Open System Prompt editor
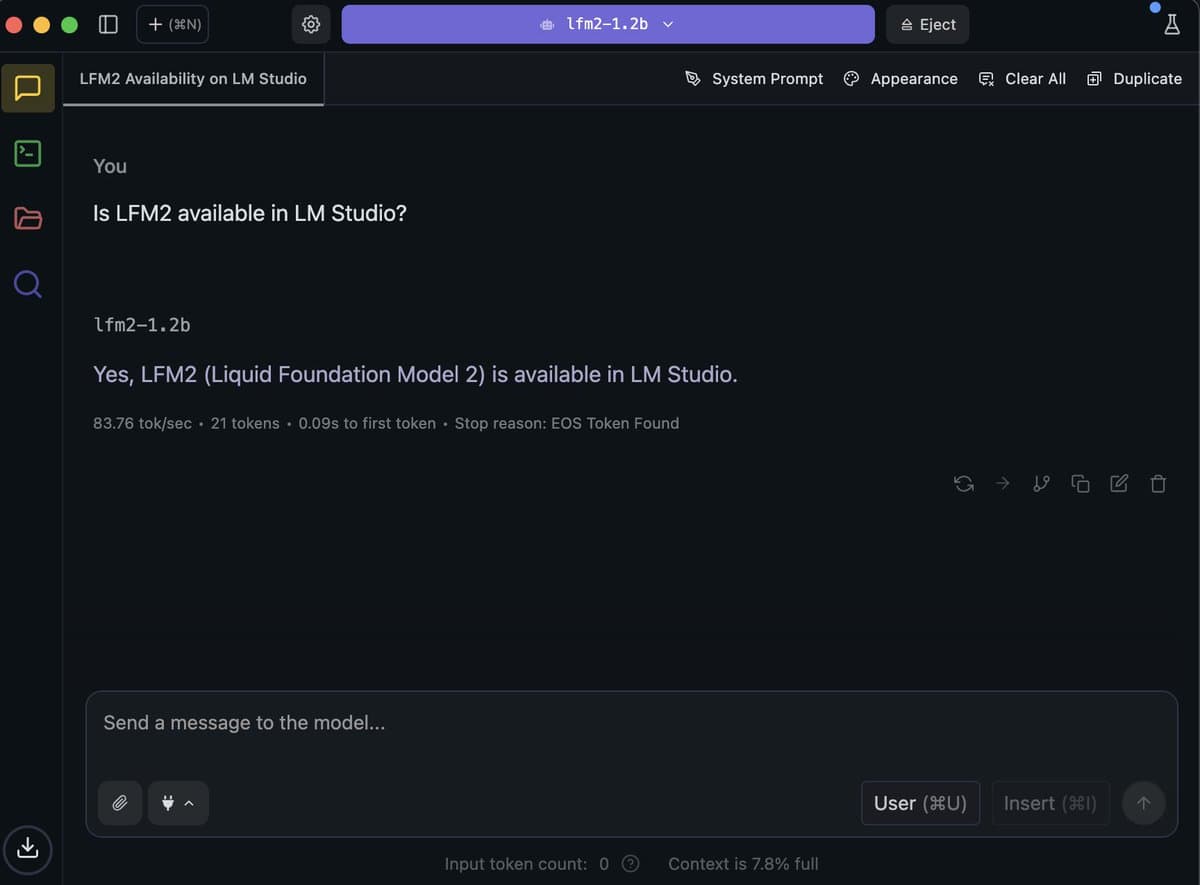 coord(754,79)
